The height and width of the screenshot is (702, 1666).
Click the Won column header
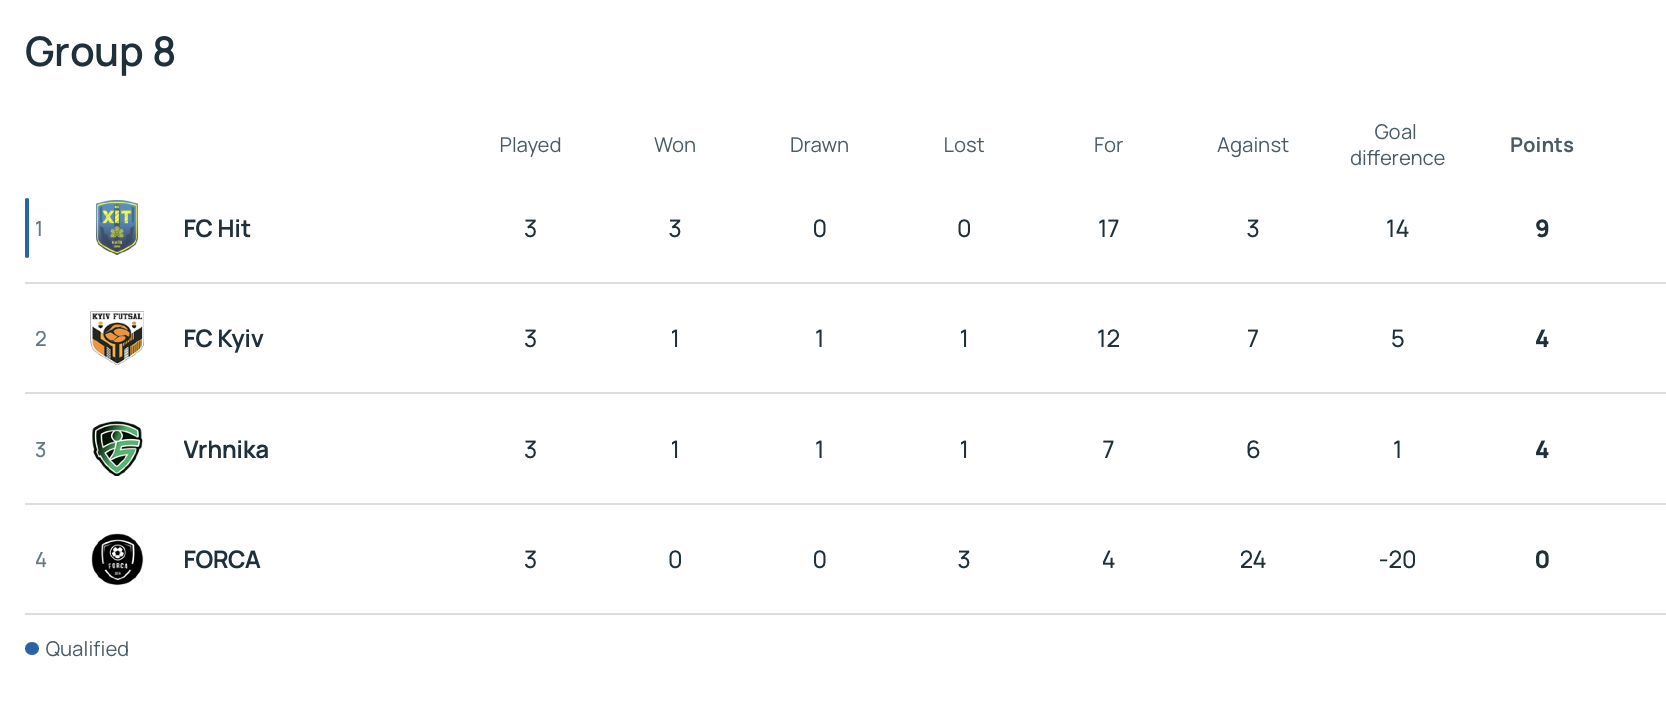675,145
